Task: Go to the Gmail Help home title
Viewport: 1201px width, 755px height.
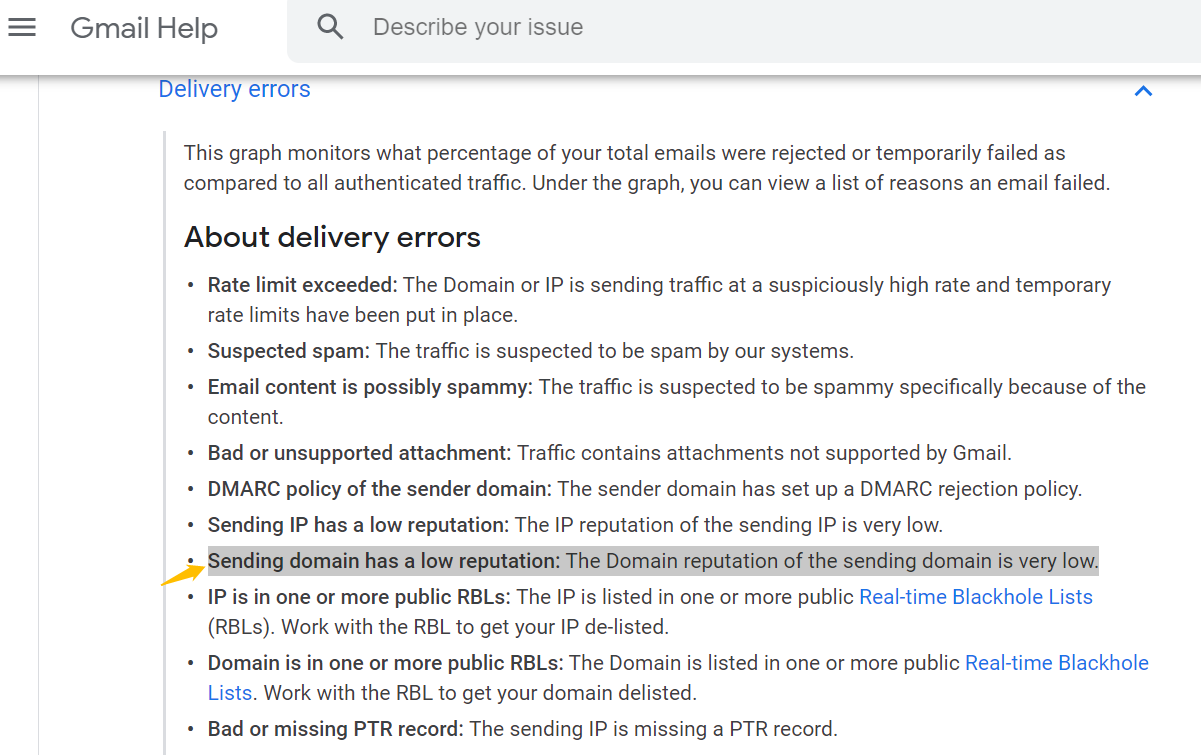Action: click(x=144, y=28)
